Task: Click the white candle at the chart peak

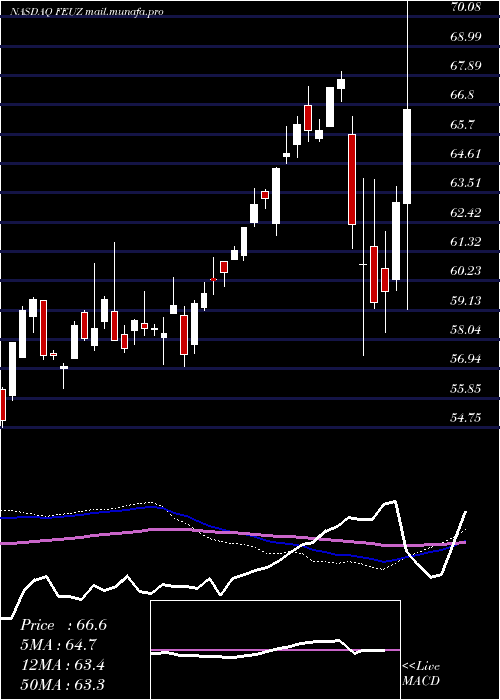Action: pyautogui.click(x=342, y=84)
